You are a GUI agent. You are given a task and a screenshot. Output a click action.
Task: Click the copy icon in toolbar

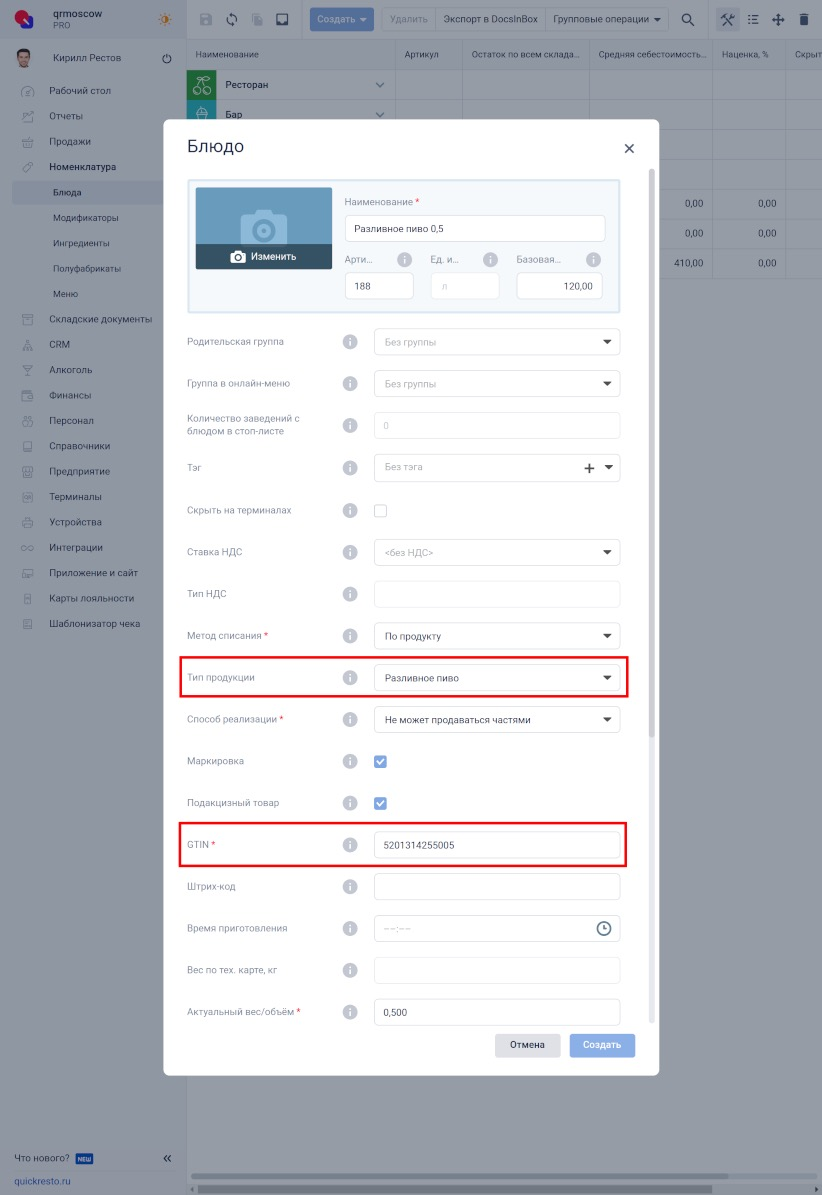[257, 20]
